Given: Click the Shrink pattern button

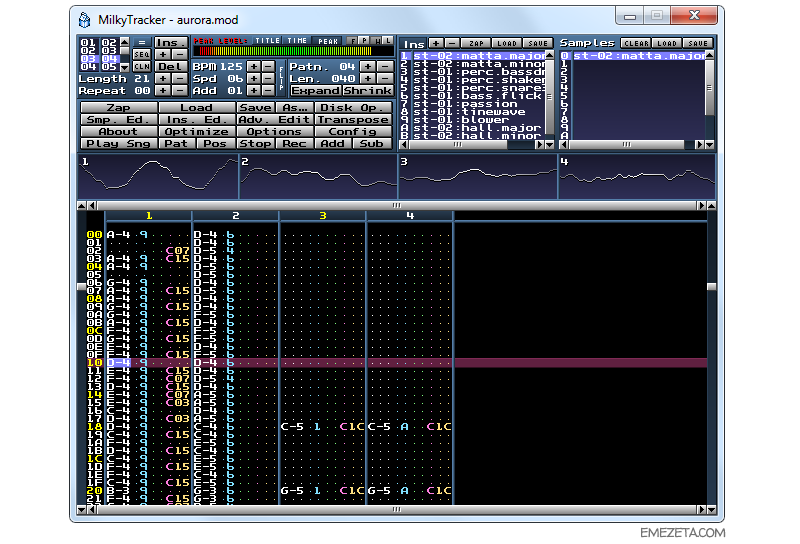Looking at the screenshot, I should 368,90.
